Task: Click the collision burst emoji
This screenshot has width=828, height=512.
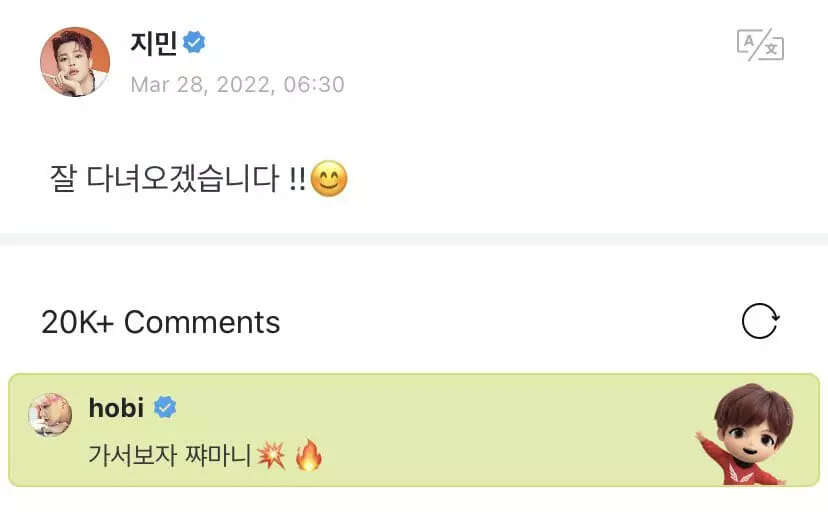Action: (271, 456)
